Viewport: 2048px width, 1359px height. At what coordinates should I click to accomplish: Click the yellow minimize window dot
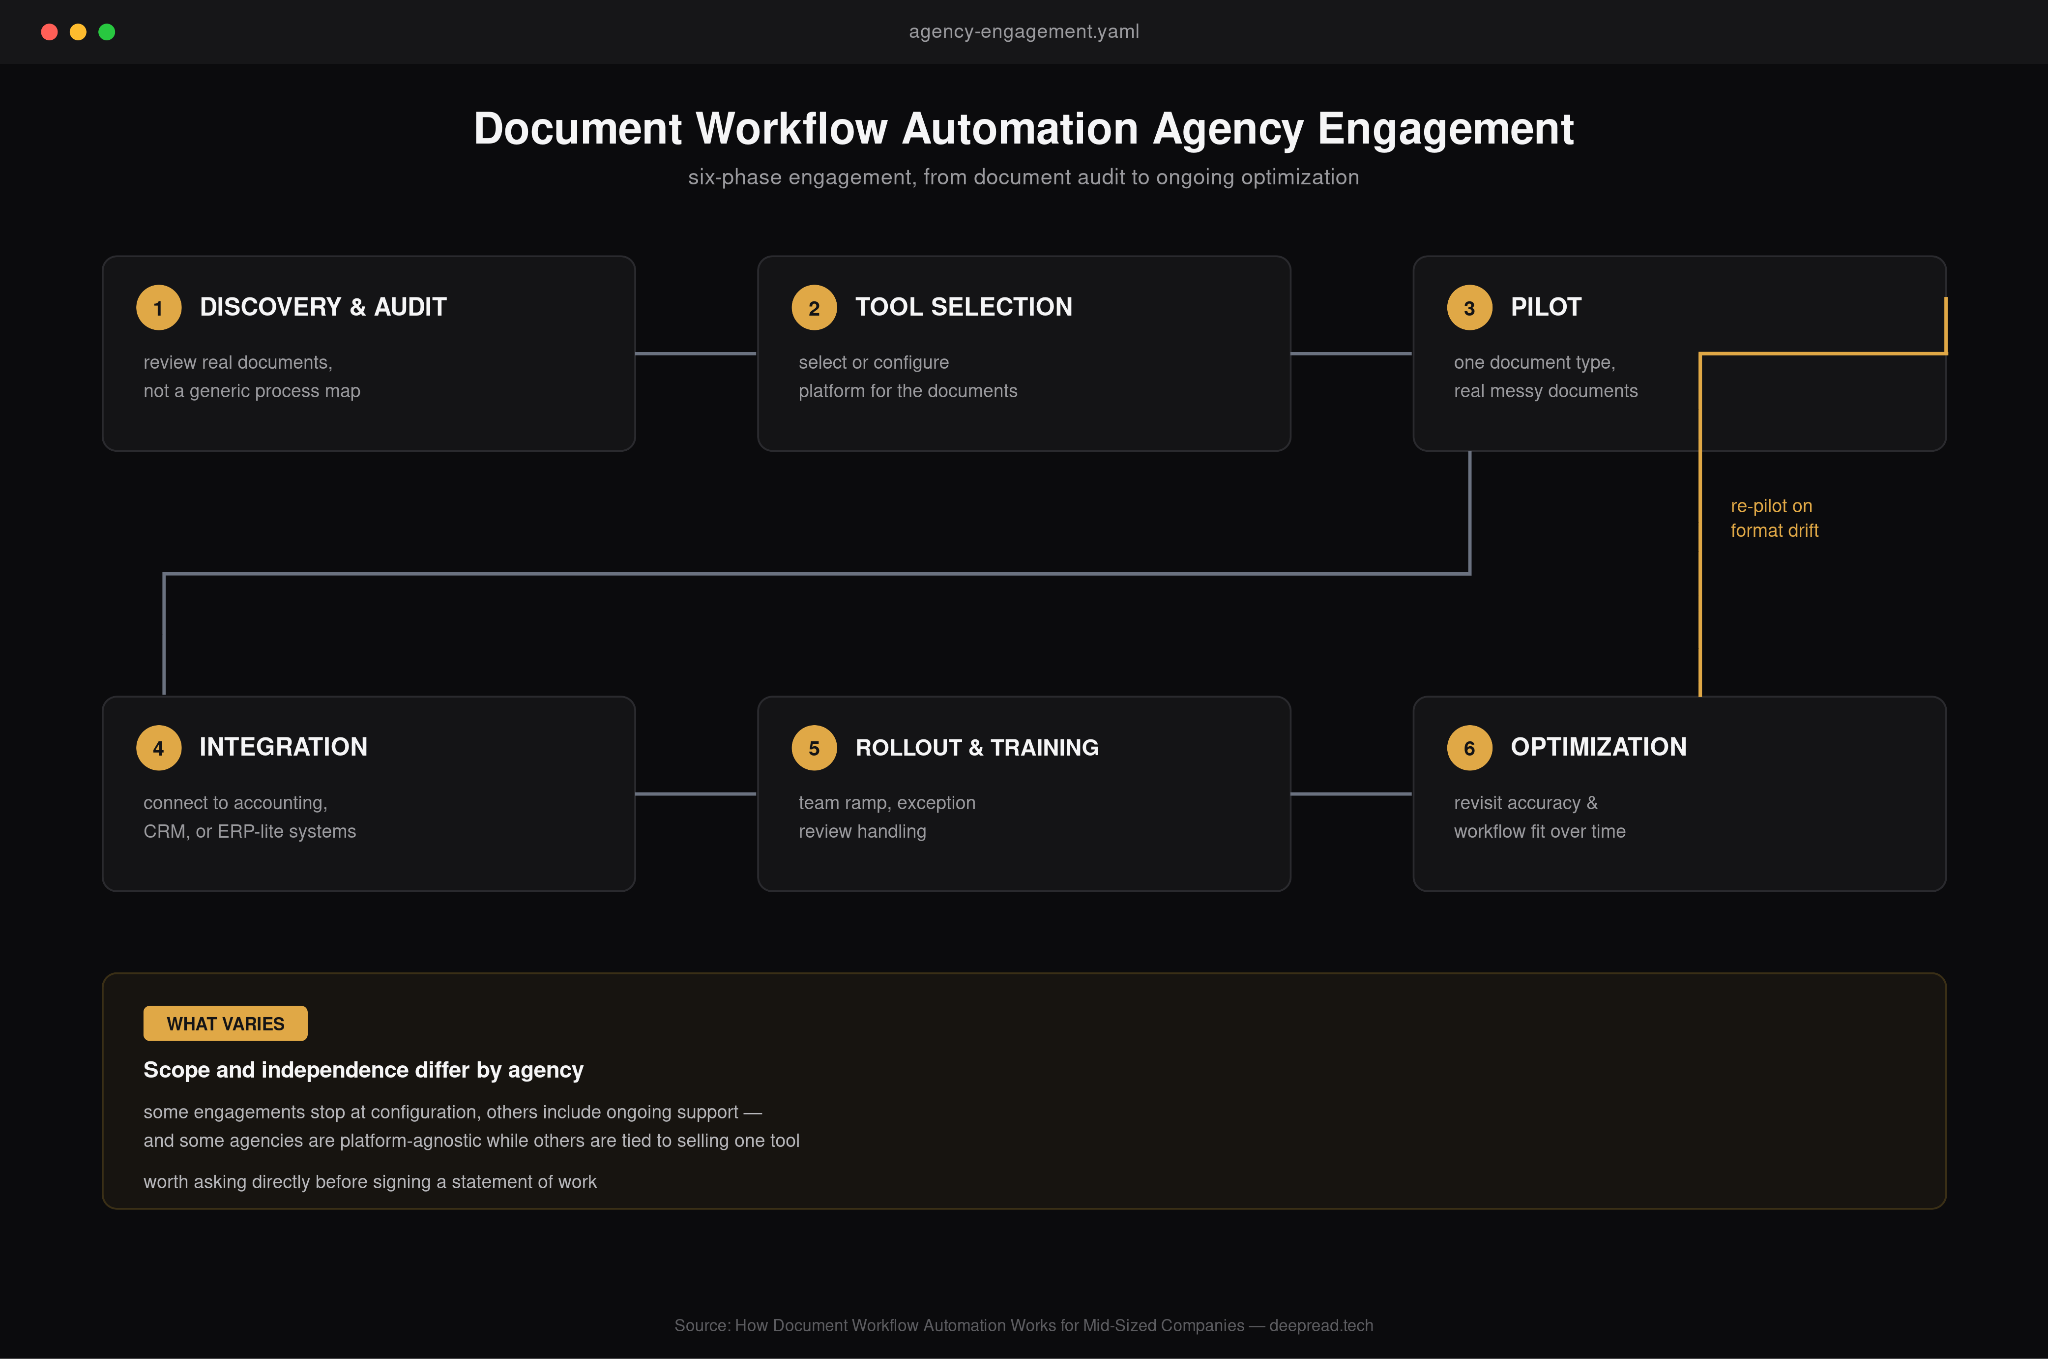pos(78,32)
